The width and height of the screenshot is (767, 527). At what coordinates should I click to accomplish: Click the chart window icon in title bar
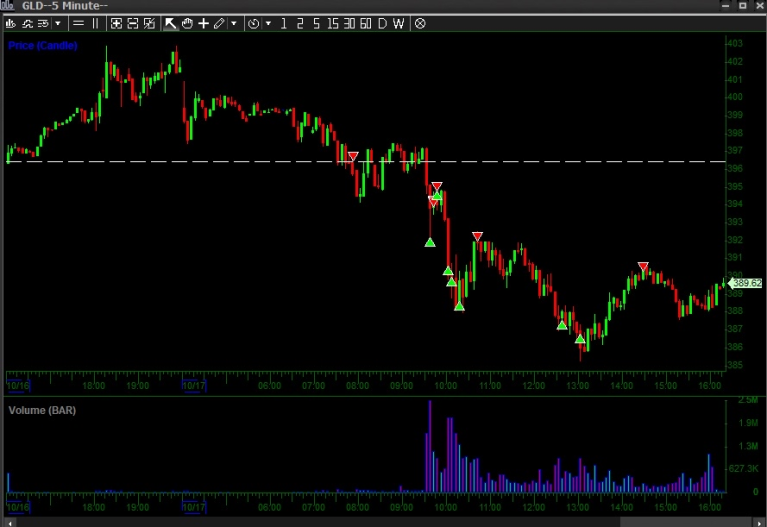(7, 5)
